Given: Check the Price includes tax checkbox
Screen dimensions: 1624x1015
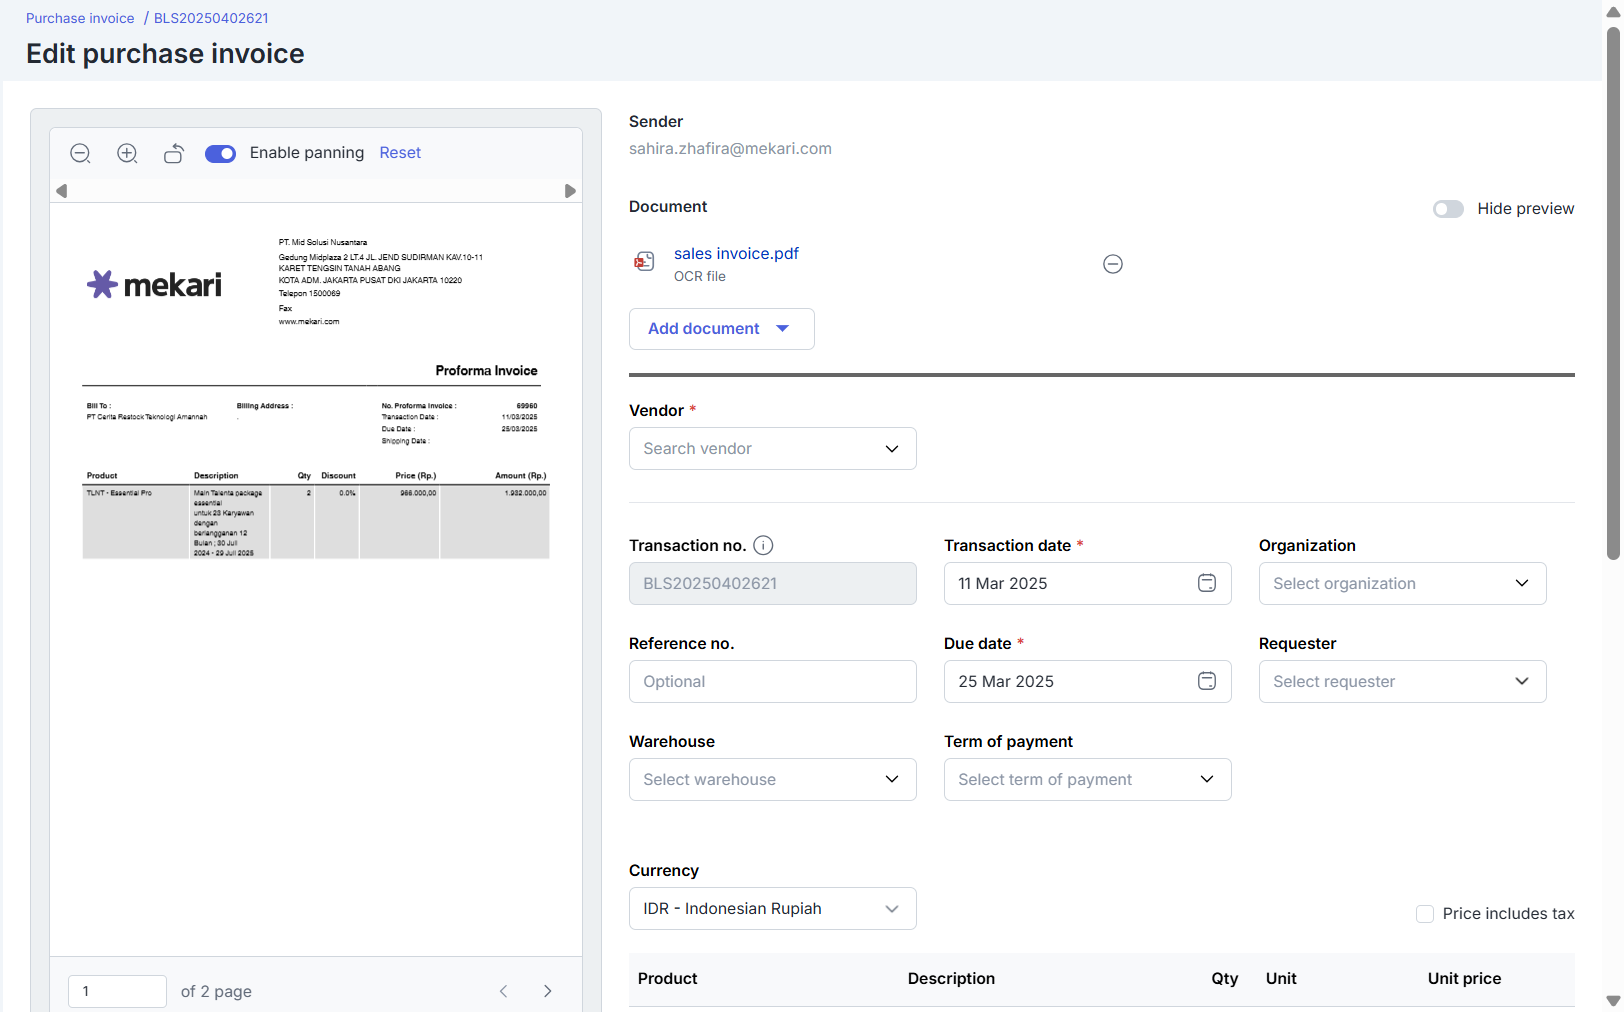Looking at the screenshot, I should (1425, 914).
